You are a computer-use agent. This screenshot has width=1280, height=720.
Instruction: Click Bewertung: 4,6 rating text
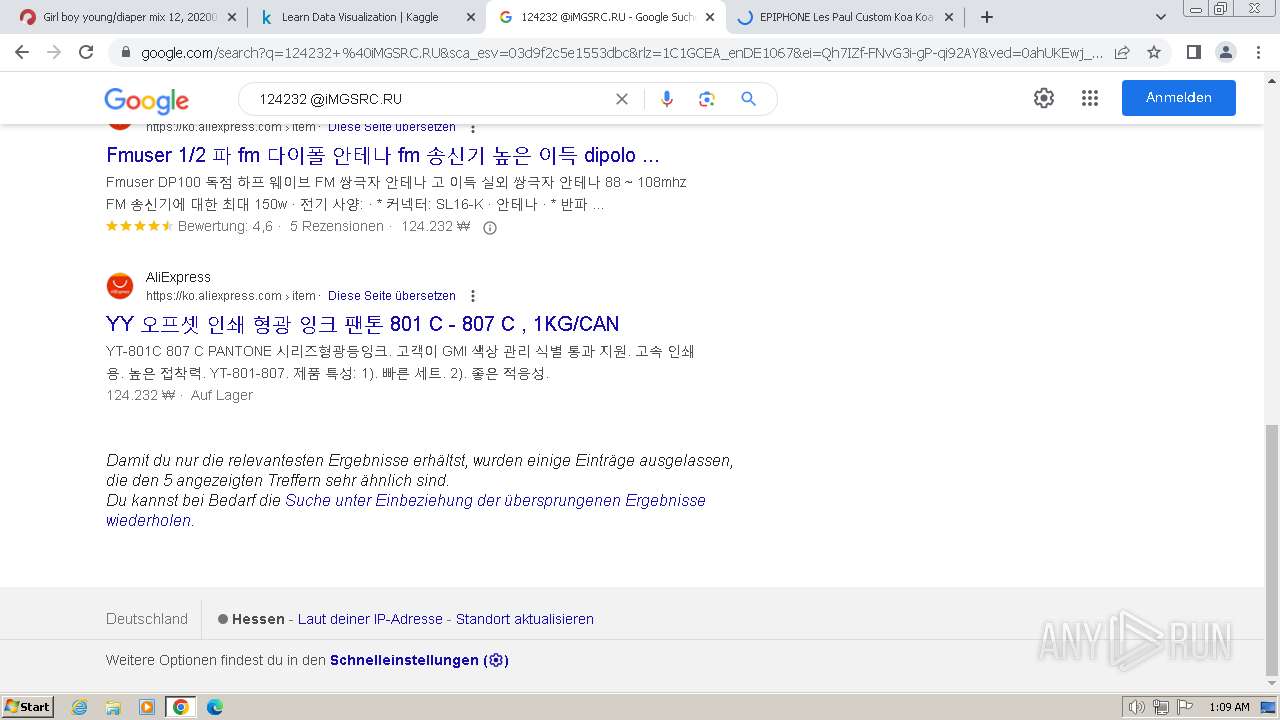(225, 227)
